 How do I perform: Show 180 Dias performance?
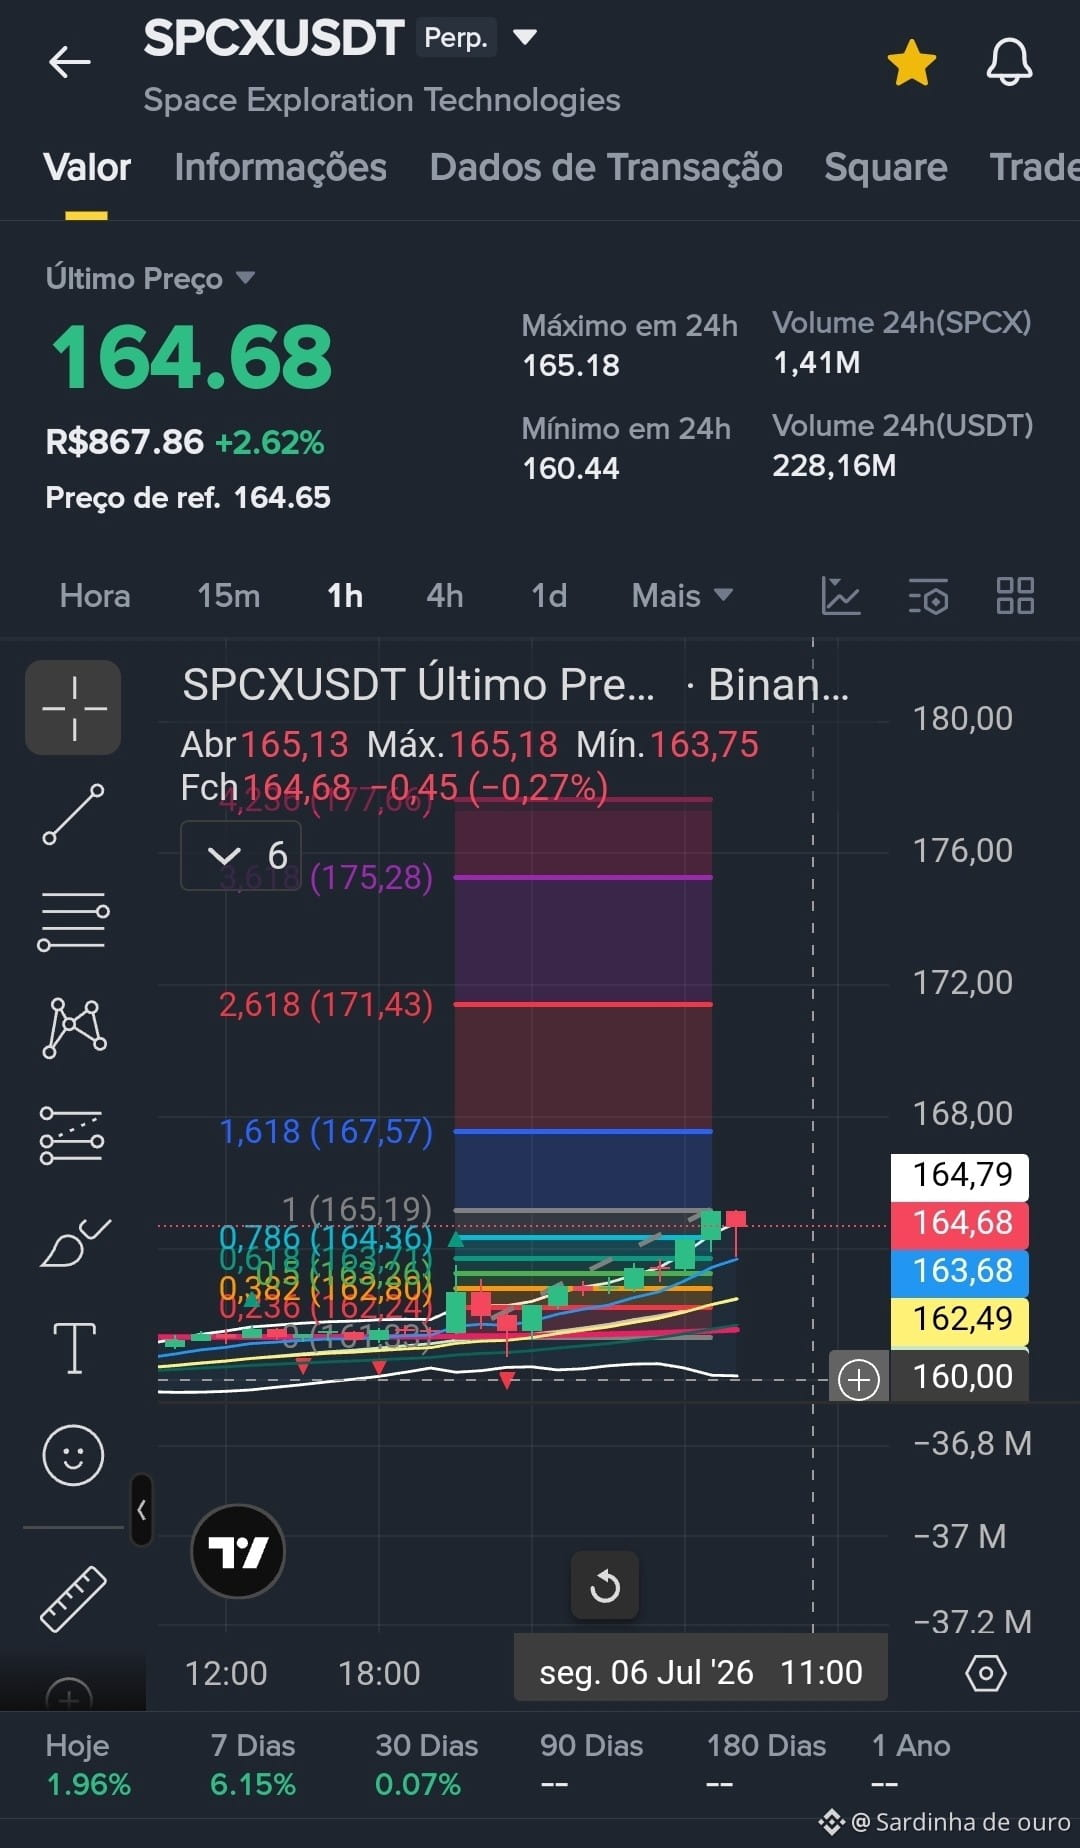pos(766,1764)
